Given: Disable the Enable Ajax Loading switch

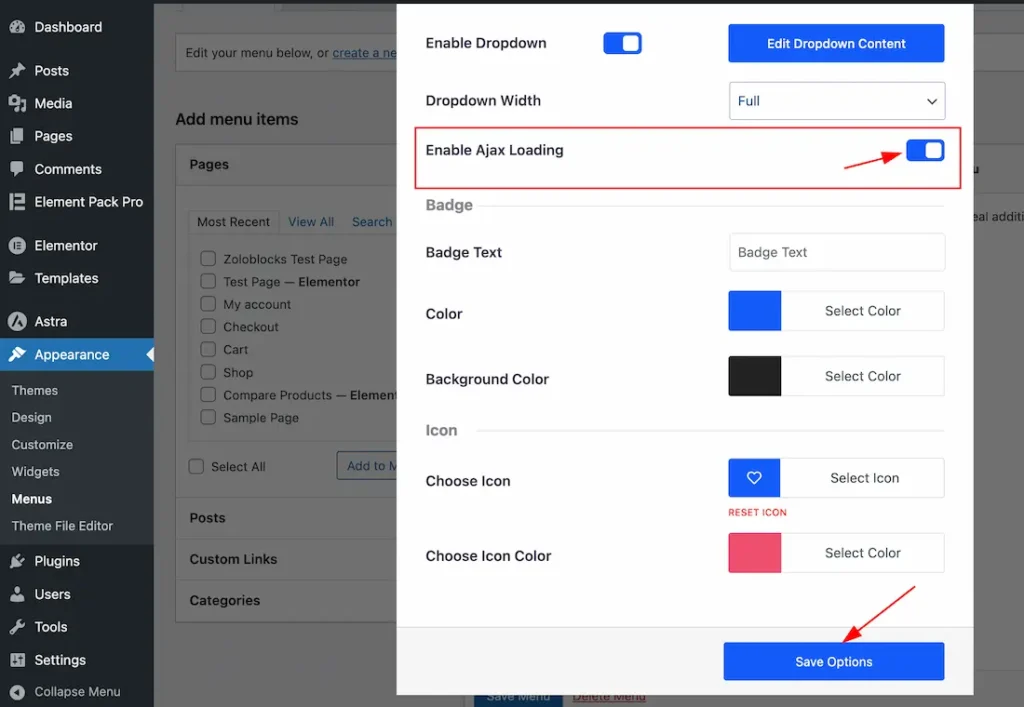Looking at the screenshot, I should (x=925, y=150).
